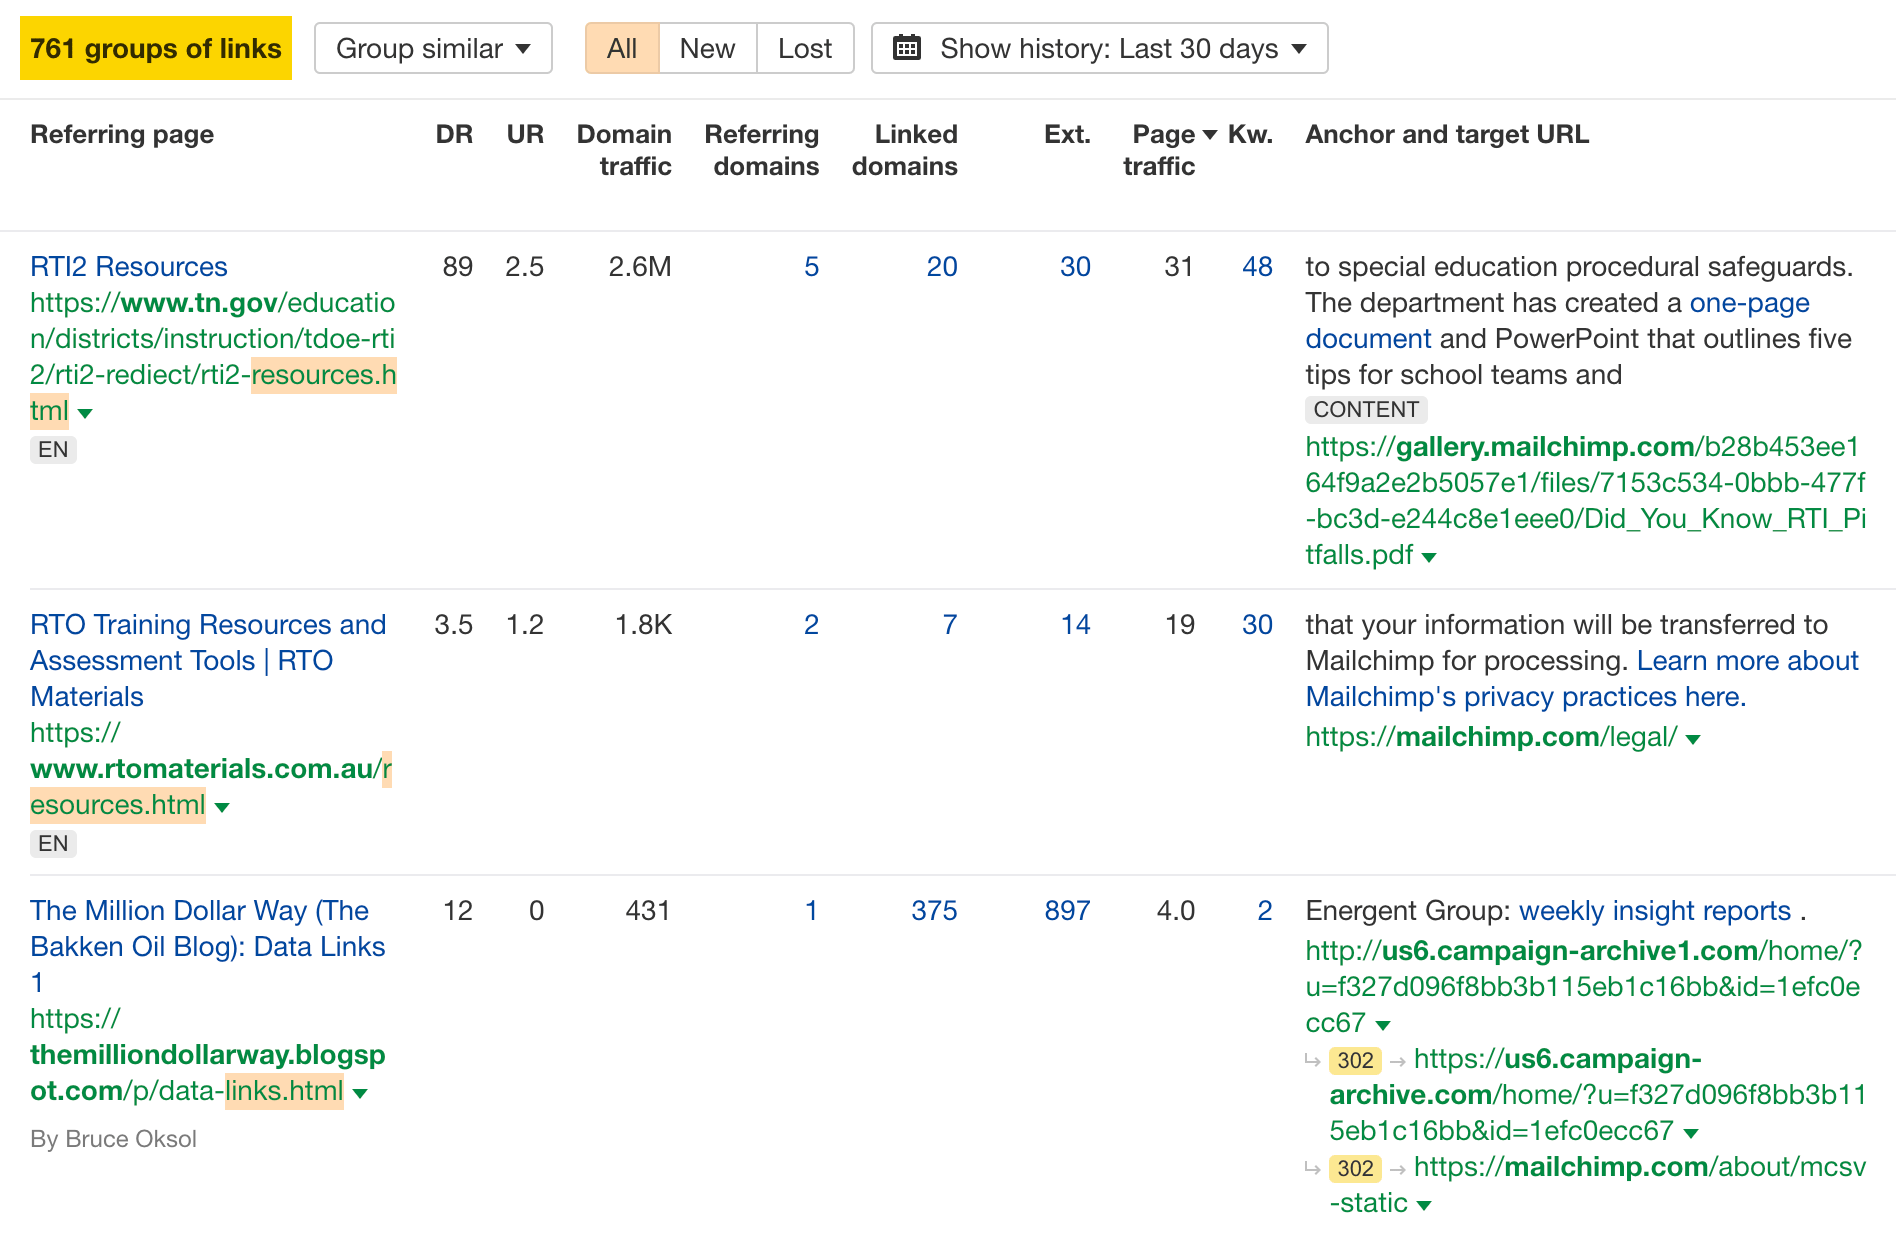Click the CONTENT tag in the first row

(1365, 409)
